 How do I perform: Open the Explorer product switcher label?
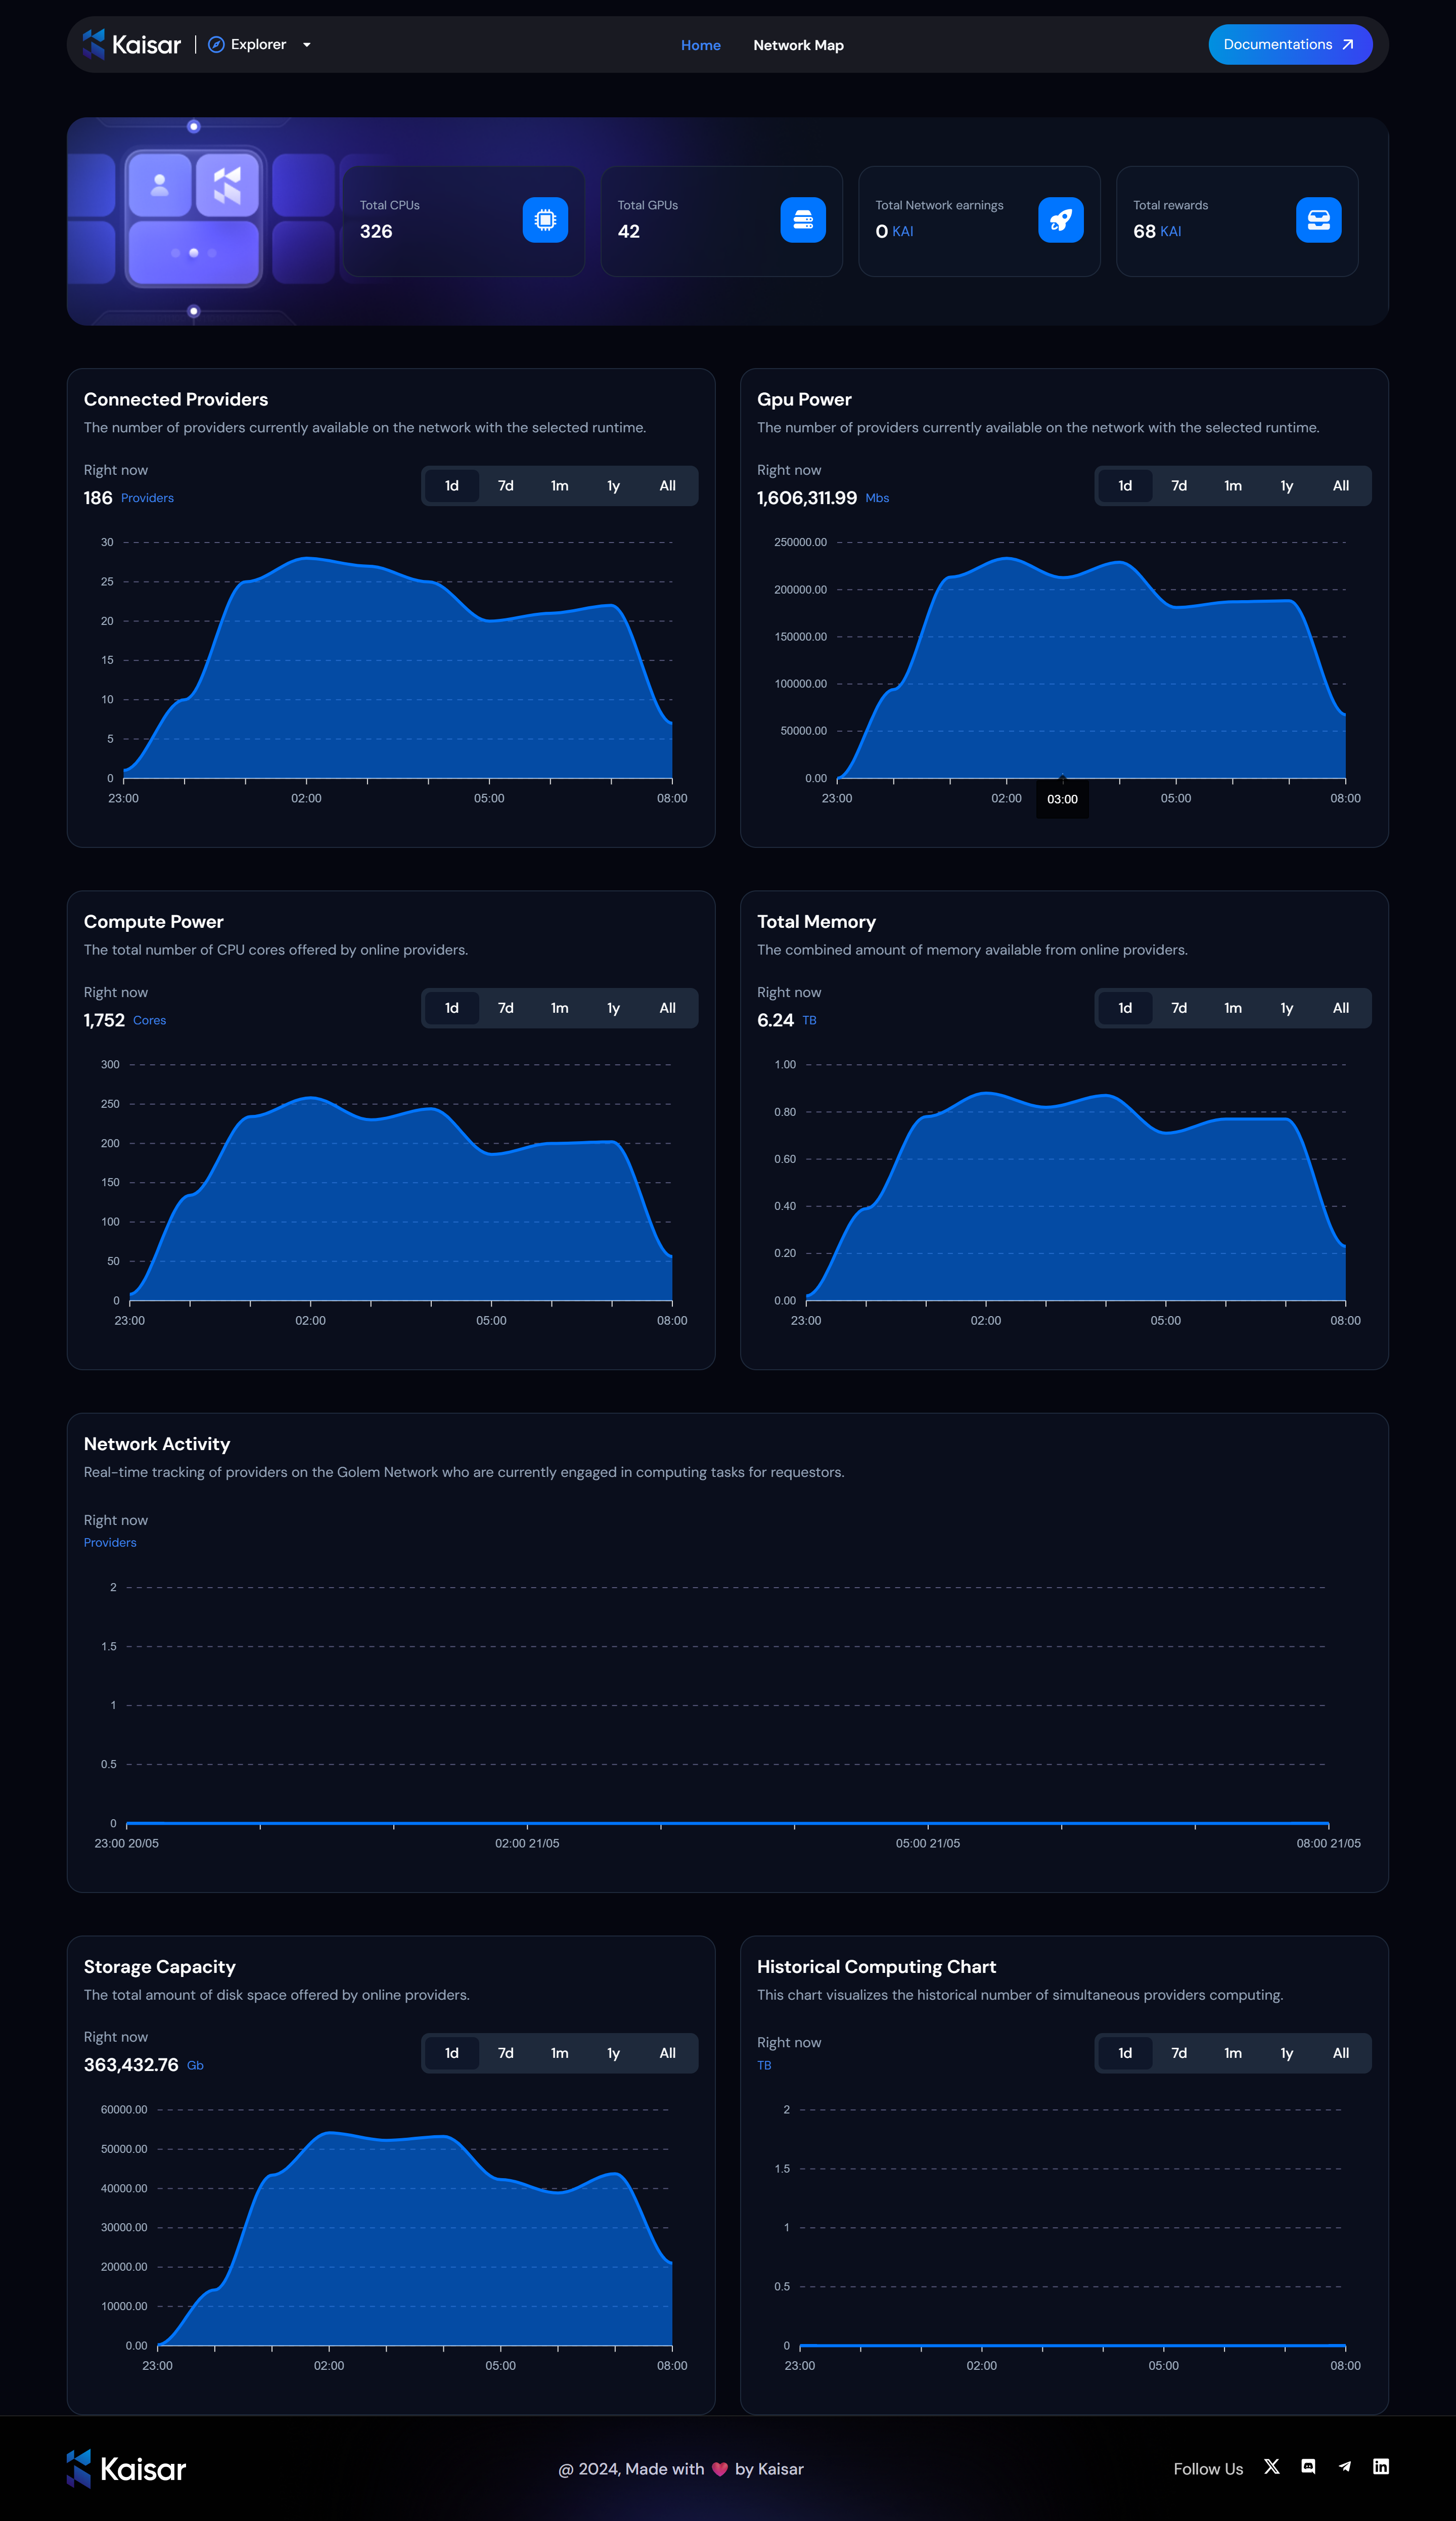coord(258,45)
